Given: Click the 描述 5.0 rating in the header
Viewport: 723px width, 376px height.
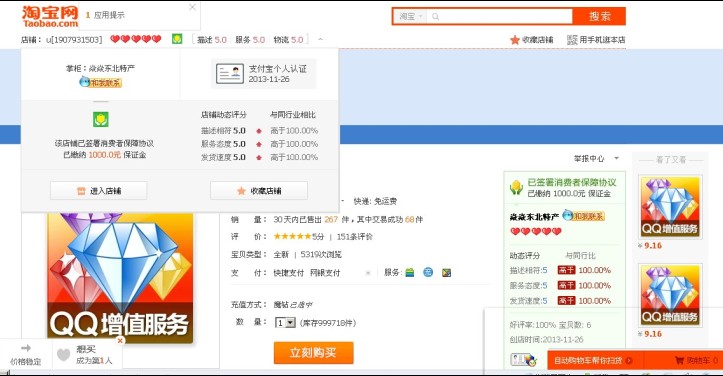Looking at the screenshot, I should 212,40.
